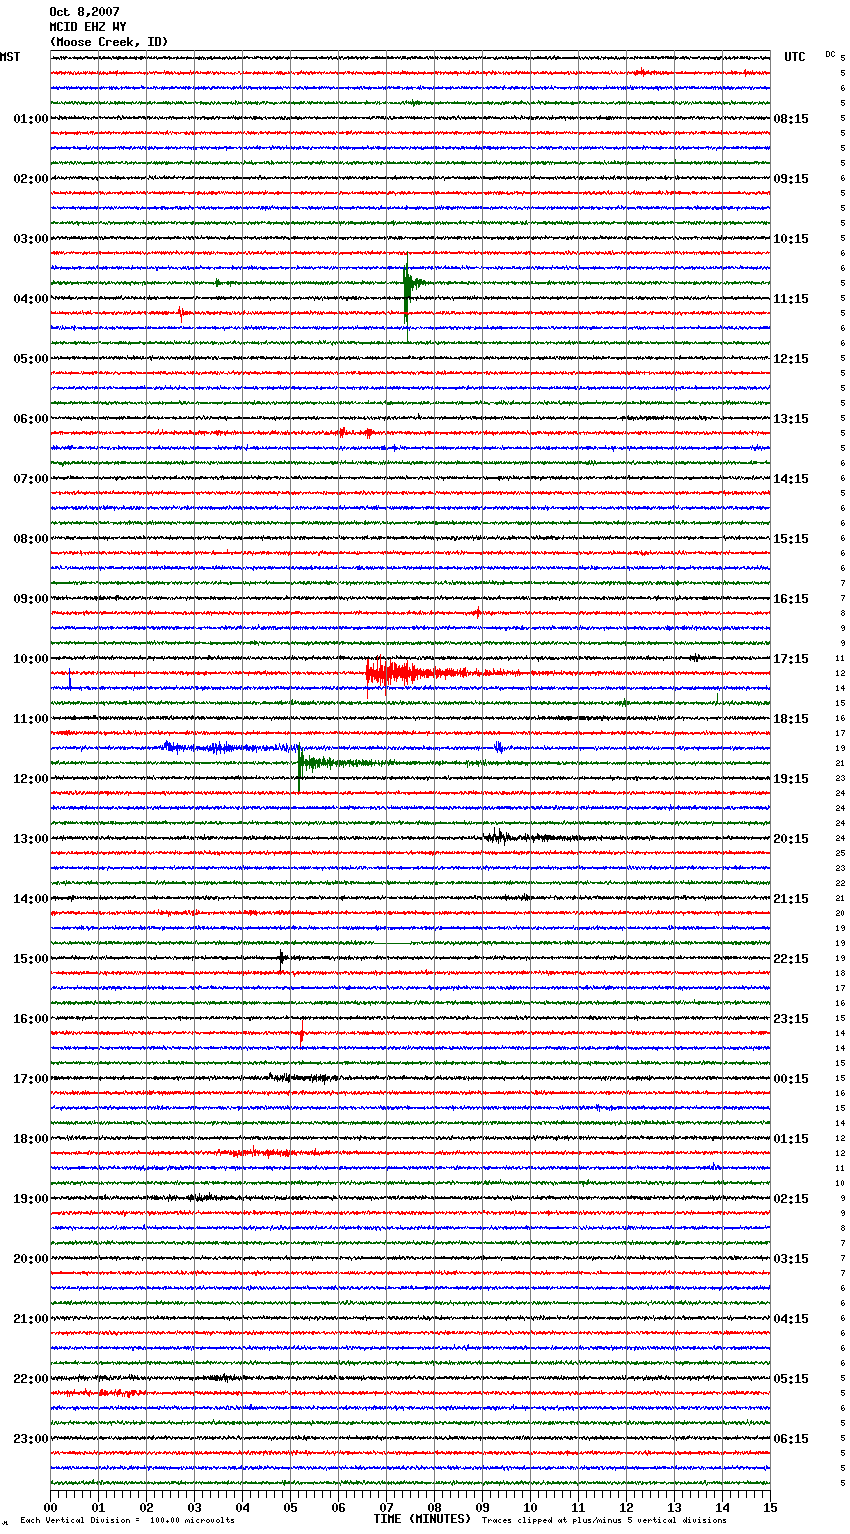Screen dimensions: 850x1534
Task: Click the 'UTC' time zone header
Action: [x=795, y=57]
